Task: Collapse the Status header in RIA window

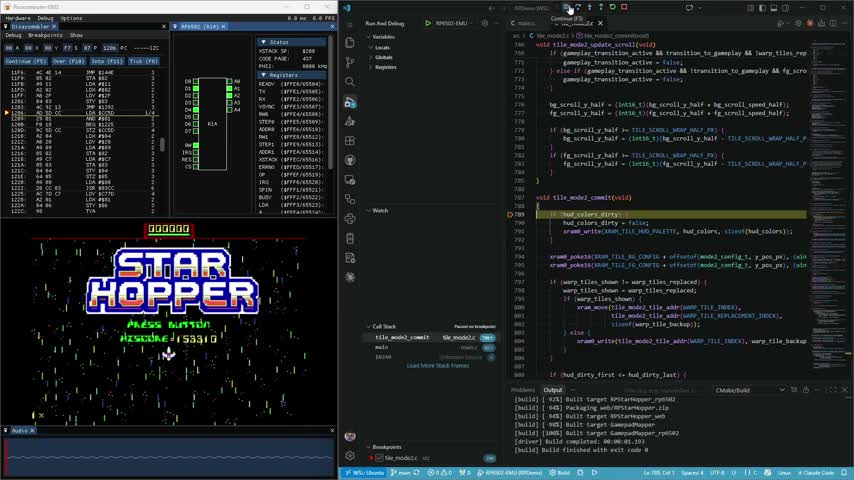Action: click(292, 42)
